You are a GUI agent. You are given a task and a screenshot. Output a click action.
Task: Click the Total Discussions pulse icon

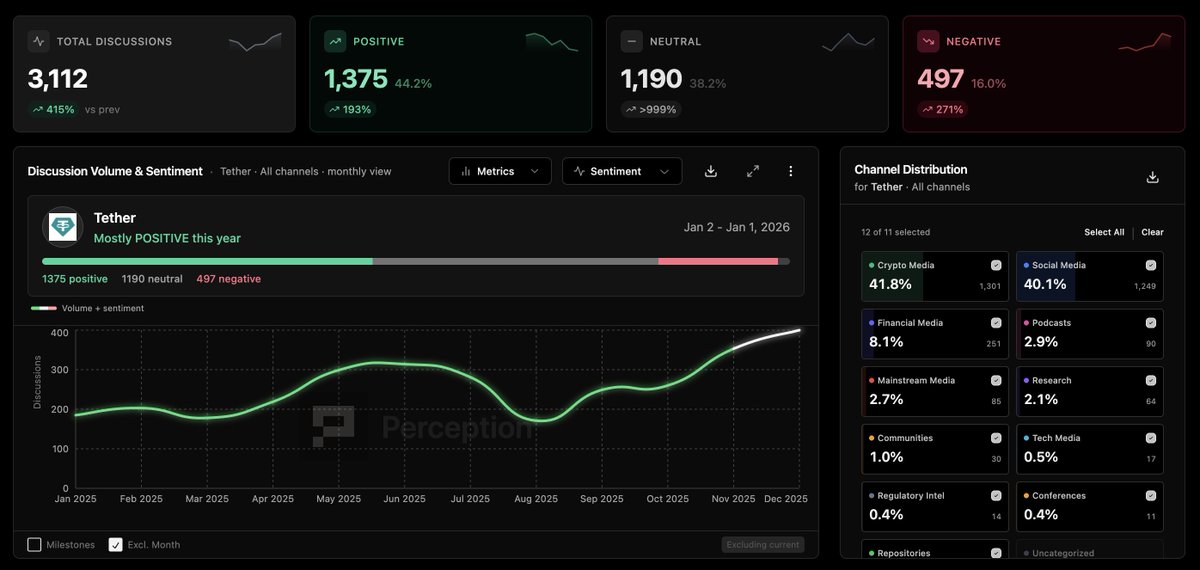coord(39,42)
